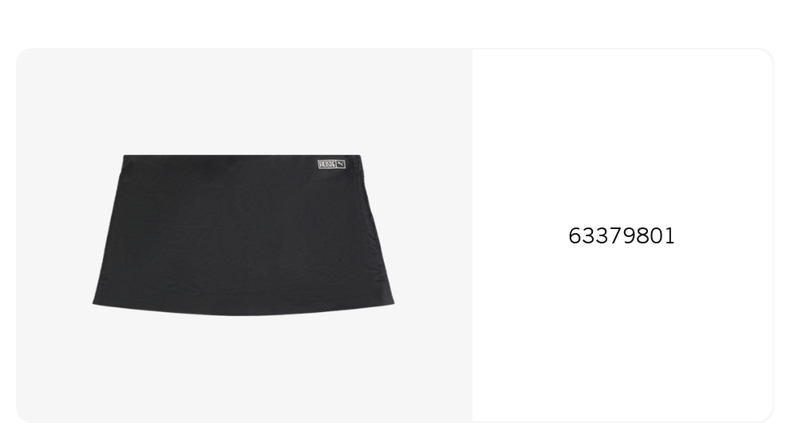Click the left side edge of the skirt
This screenshot has width=790, height=423.
pyautogui.click(x=108, y=229)
